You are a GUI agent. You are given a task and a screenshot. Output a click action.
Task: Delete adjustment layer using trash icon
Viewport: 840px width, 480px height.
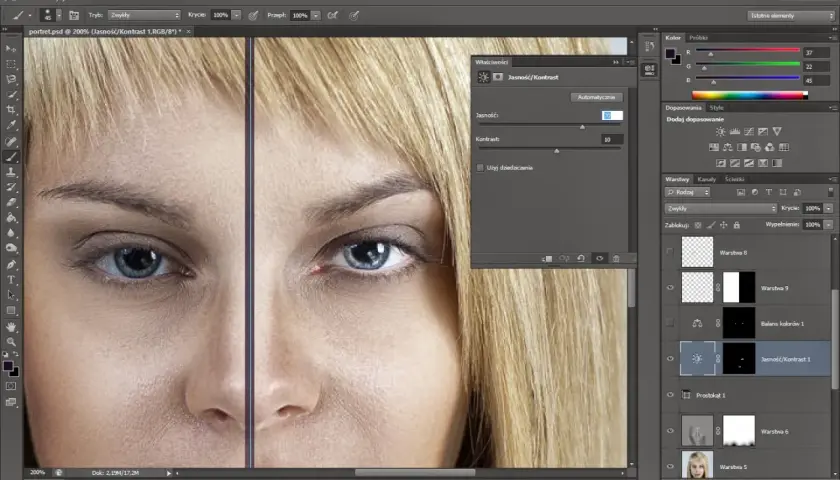(616, 259)
